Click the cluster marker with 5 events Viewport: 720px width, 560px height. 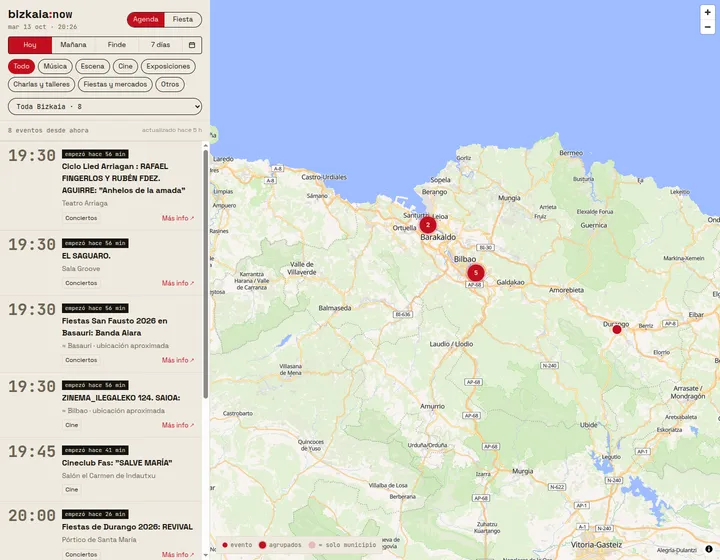476,273
